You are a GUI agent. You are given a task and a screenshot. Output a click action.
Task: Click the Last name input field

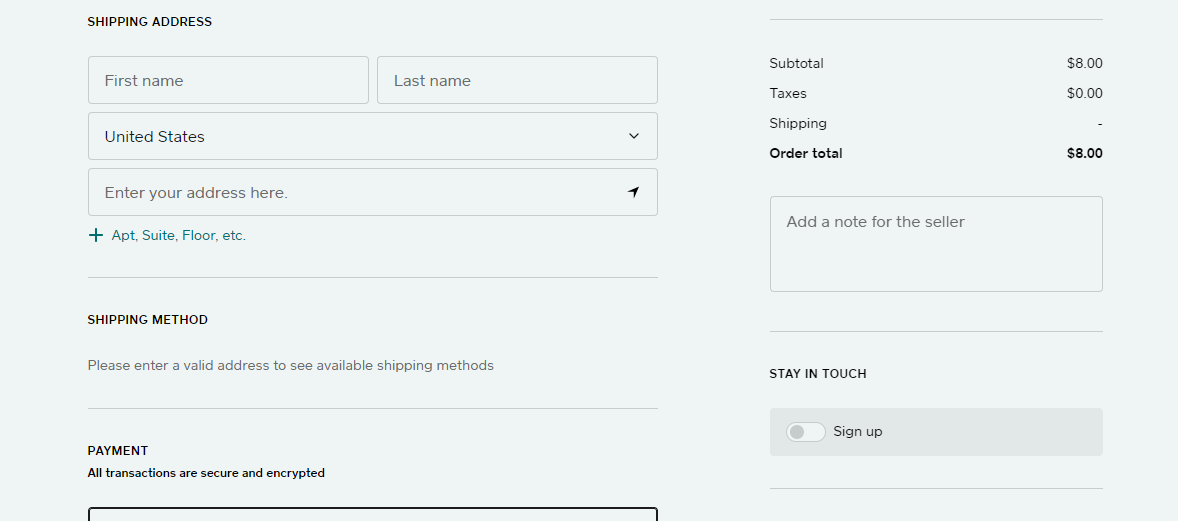(x=517, y=80)
